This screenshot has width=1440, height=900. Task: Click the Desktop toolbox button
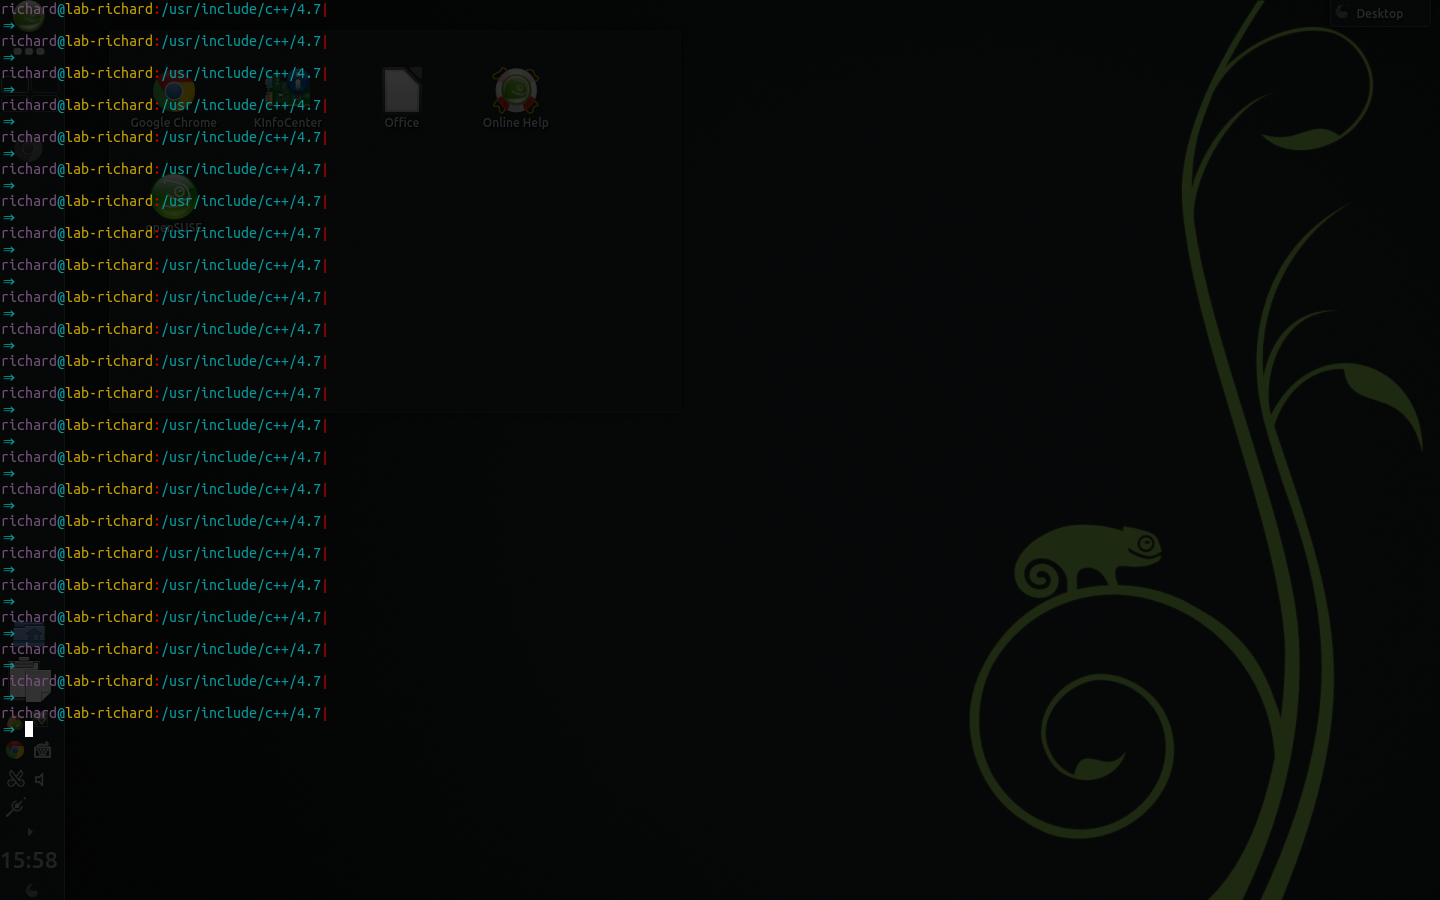1379,13
